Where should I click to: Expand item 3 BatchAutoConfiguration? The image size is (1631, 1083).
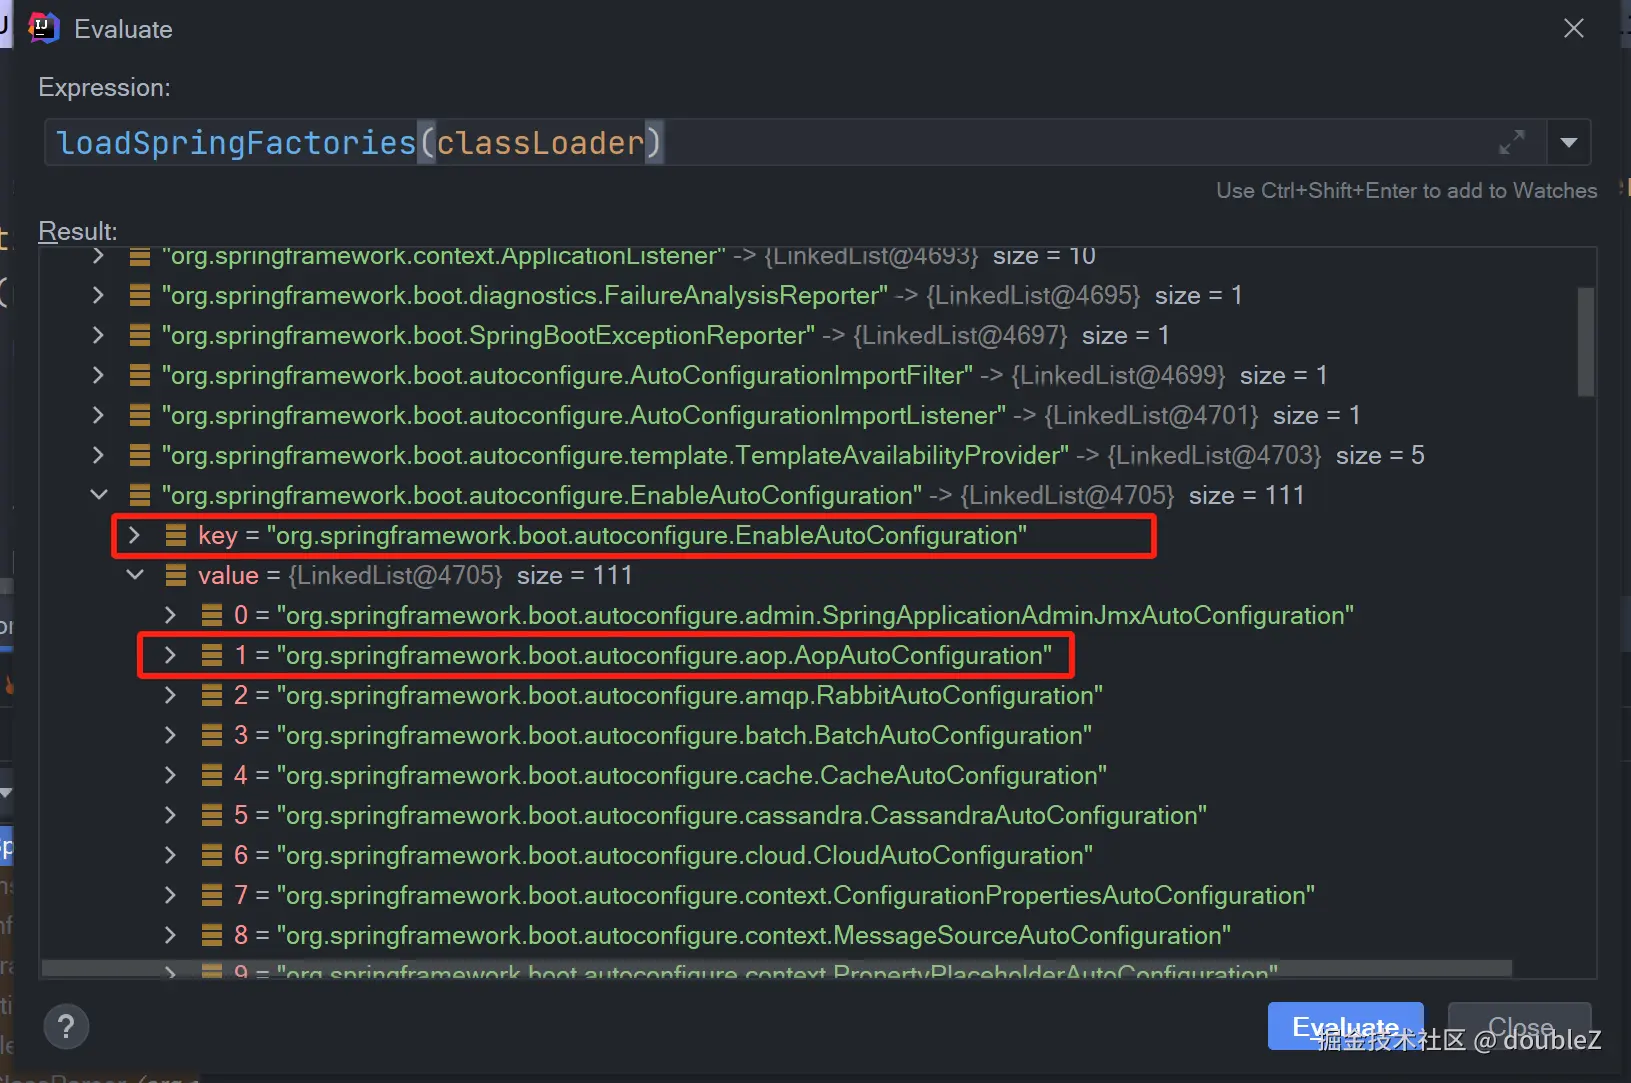click(x=170, y=735)
